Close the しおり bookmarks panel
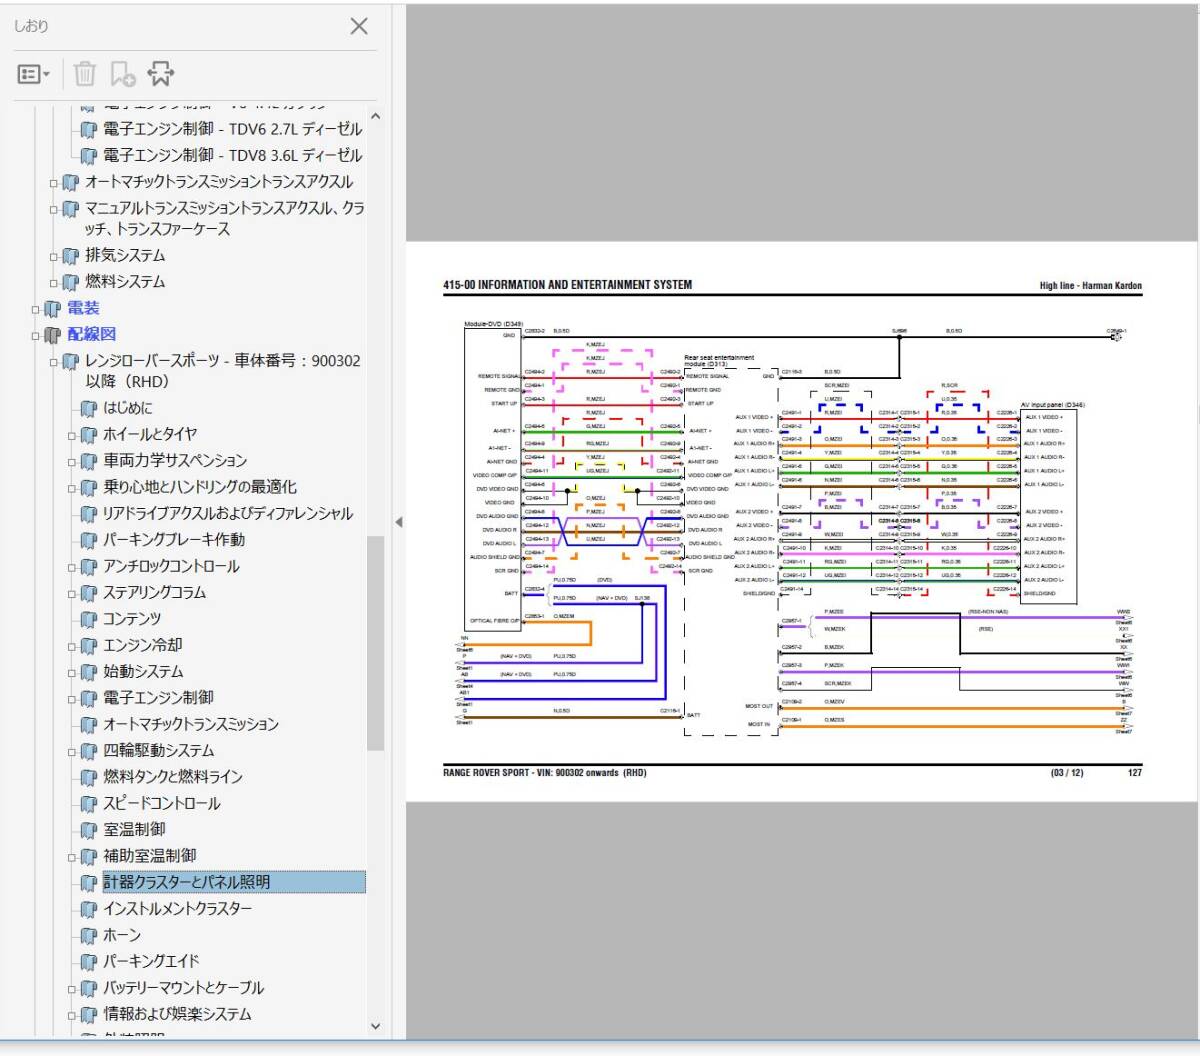Screen dimensions: 1200x1056 [x=359, y=26]
